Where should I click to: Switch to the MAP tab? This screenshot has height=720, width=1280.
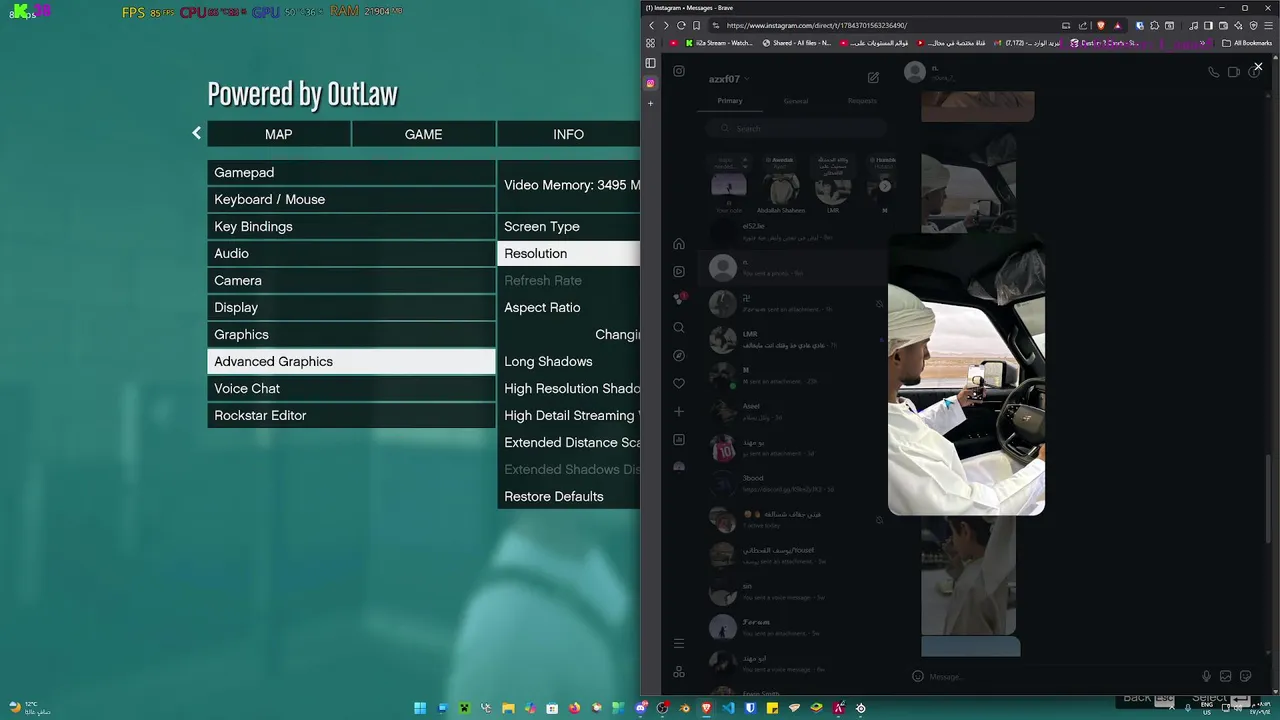coord(279,134)
